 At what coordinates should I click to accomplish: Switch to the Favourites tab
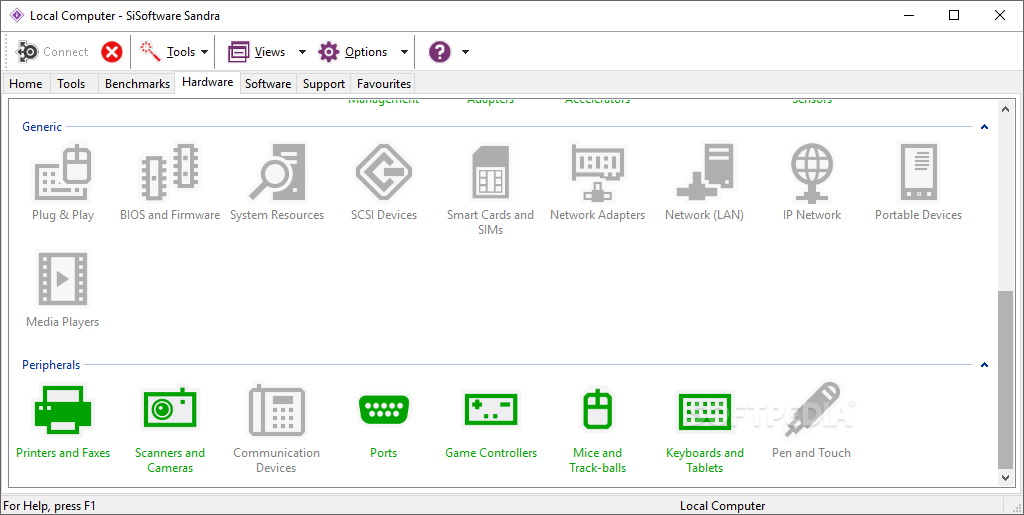(x=384, y=84)
